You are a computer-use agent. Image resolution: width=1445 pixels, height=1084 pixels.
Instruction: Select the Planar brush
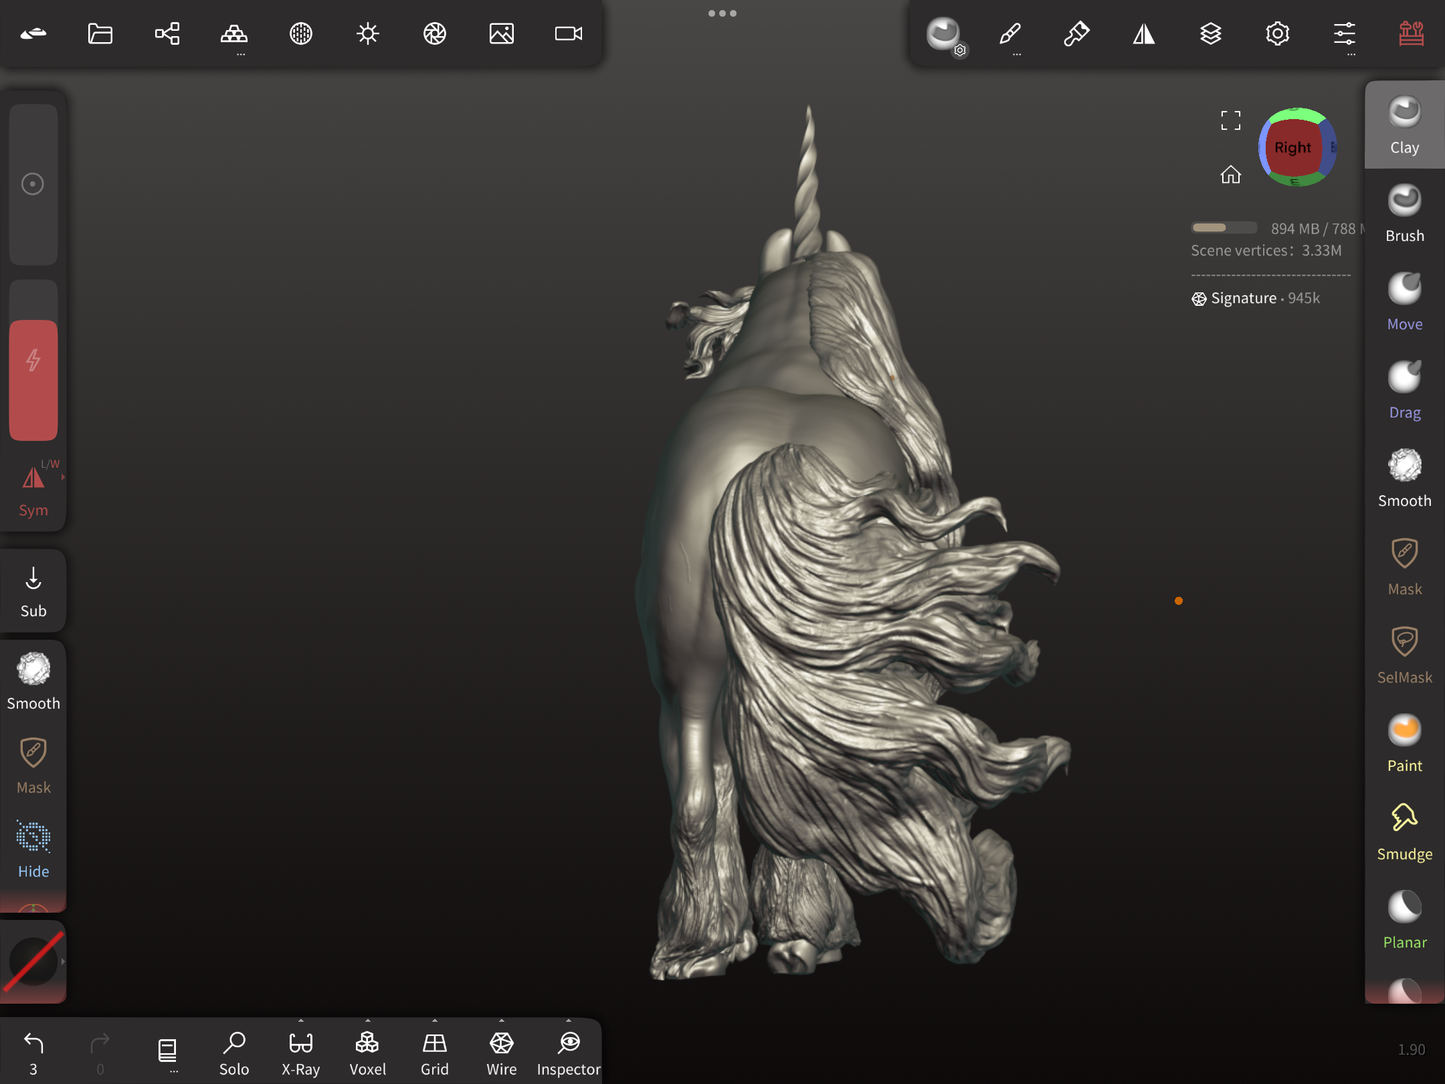point(1404,920)
